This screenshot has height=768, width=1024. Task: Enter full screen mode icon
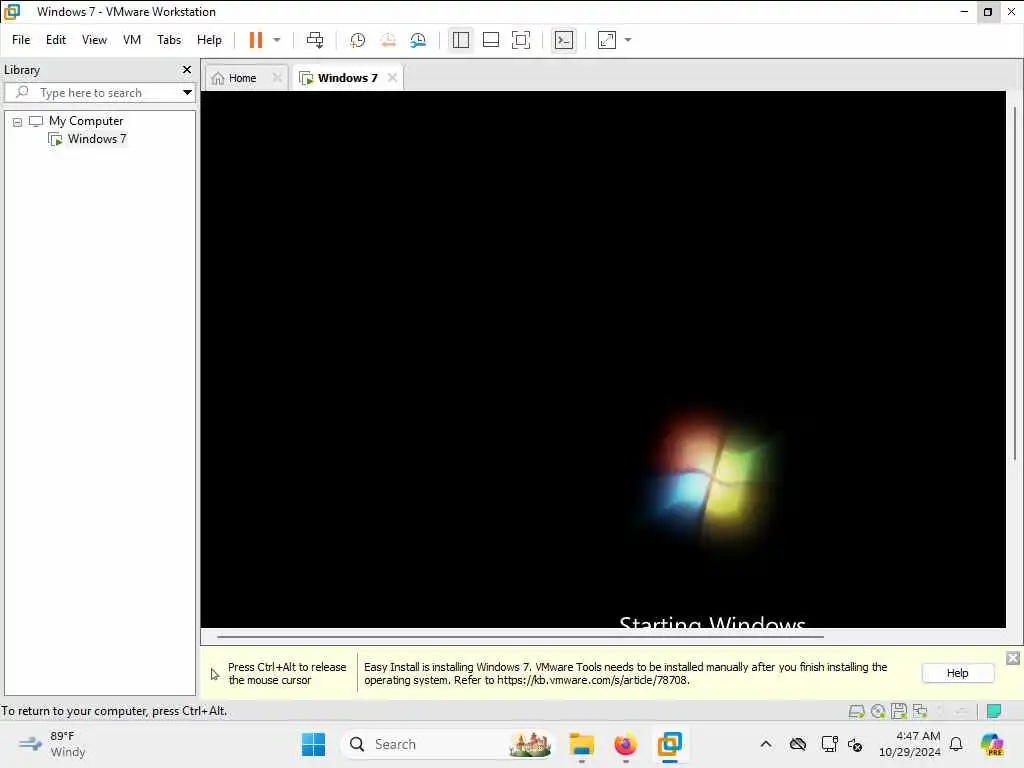520,40
